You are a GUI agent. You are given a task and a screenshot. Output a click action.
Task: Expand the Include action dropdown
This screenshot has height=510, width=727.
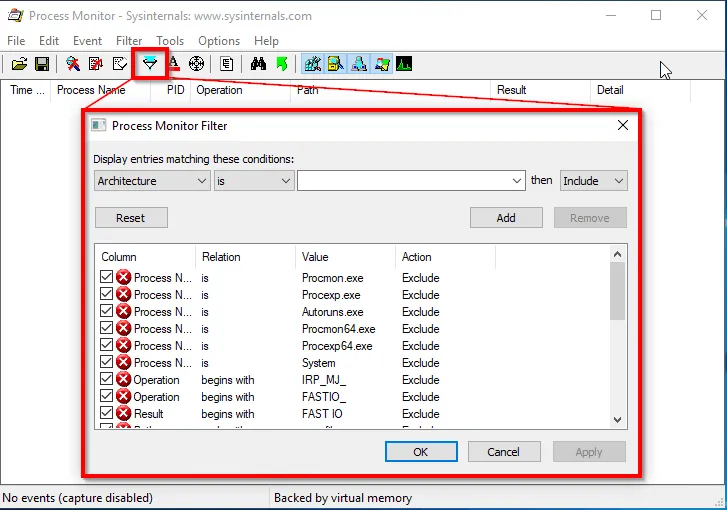593,181
